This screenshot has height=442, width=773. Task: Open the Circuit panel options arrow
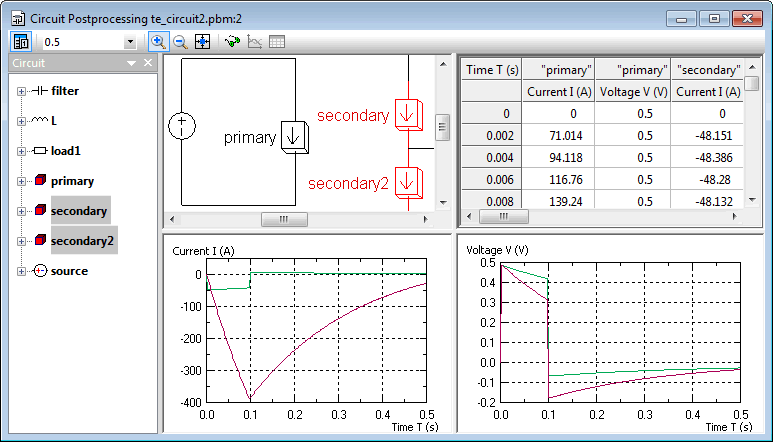pyautogui.click(x=131, y=63)
